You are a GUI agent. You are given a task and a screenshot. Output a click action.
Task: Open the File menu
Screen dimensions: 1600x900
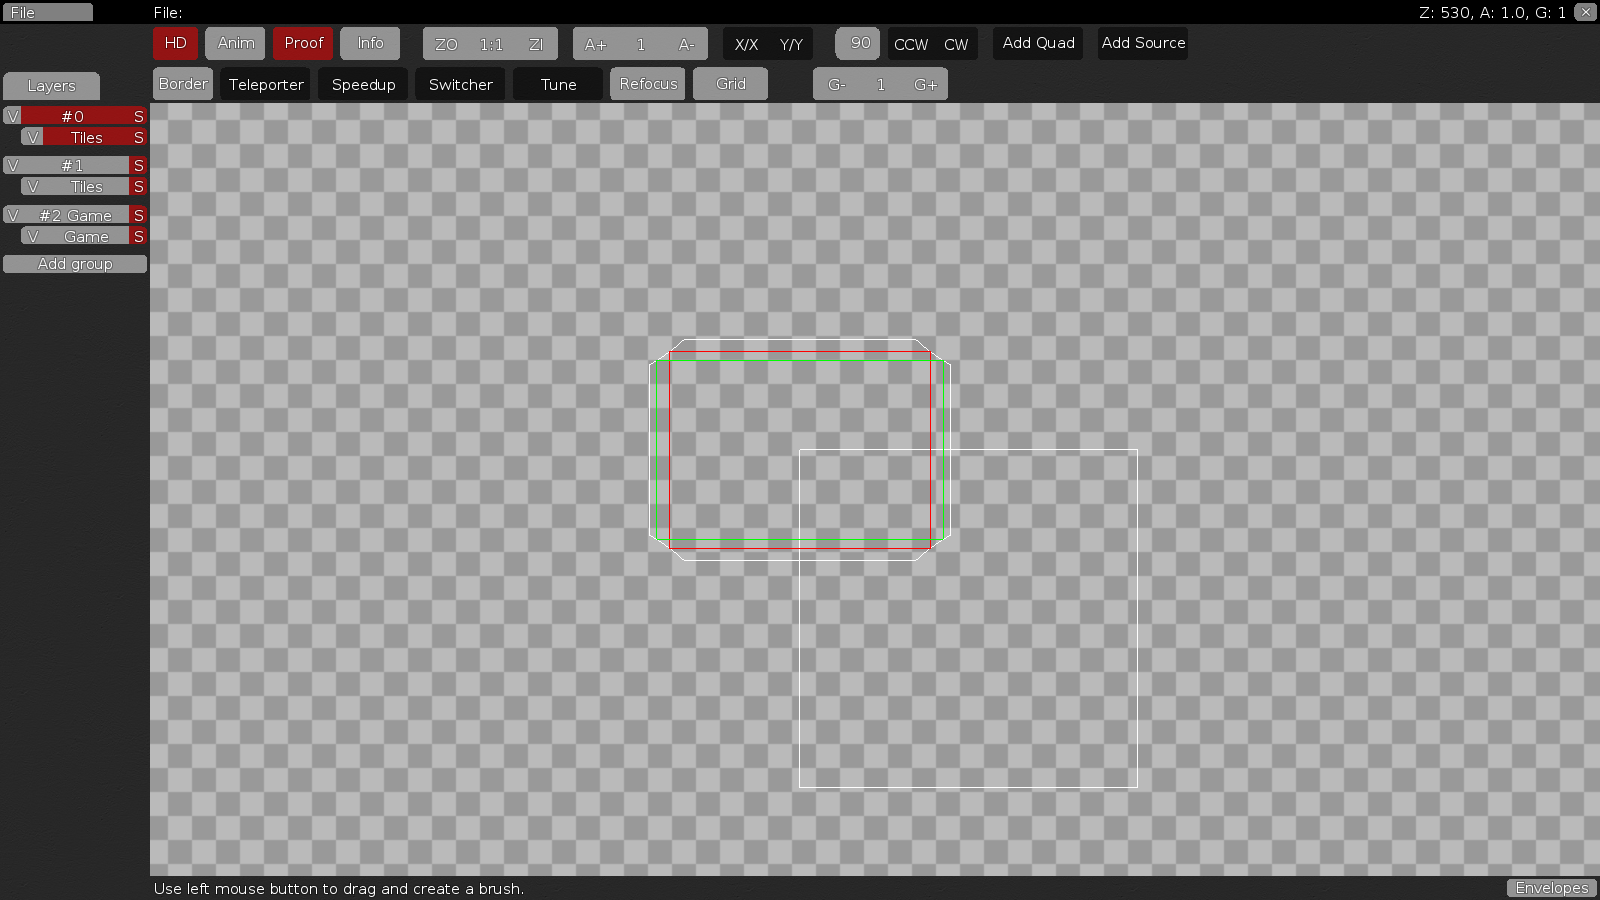pos(47,12)
